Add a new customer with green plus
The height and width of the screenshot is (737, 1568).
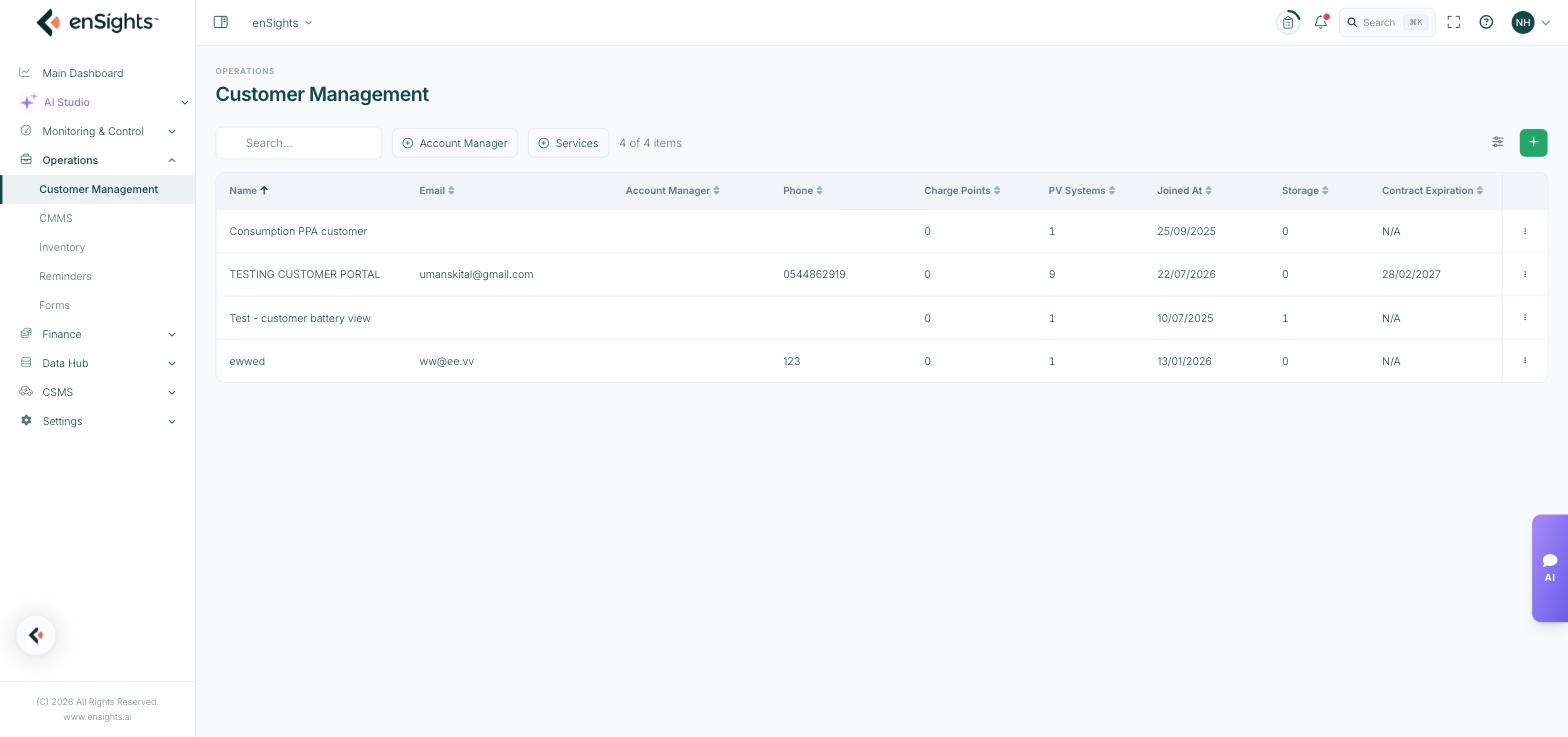(x=1533, y=142)
